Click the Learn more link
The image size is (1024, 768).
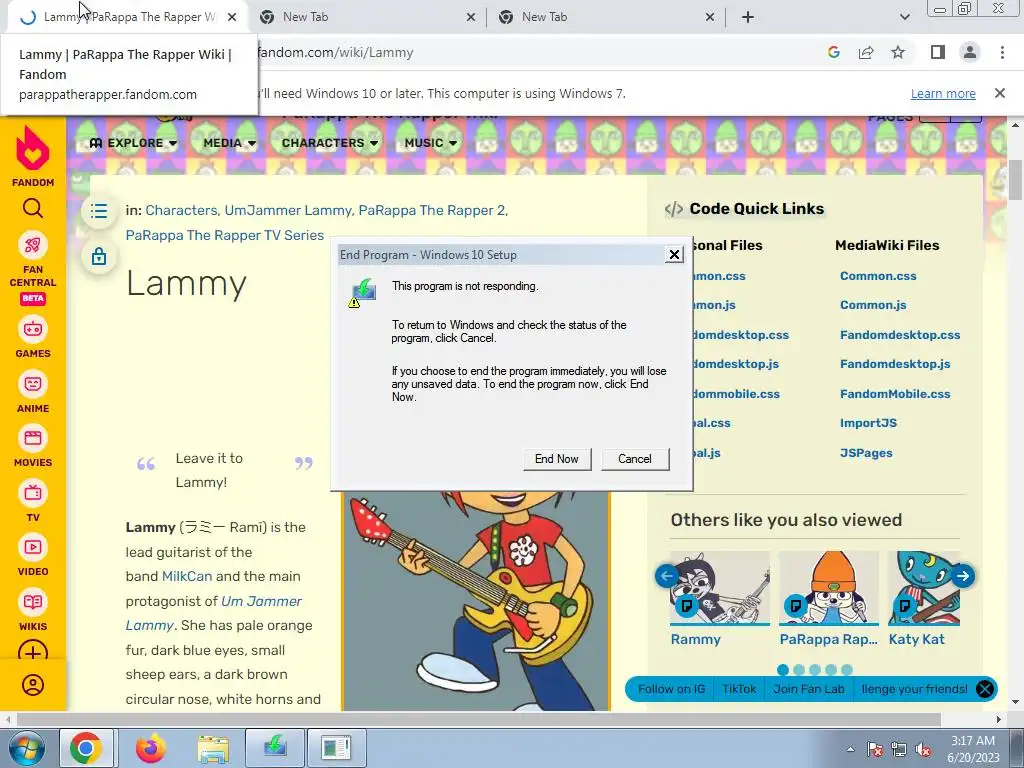pos(943,93)
